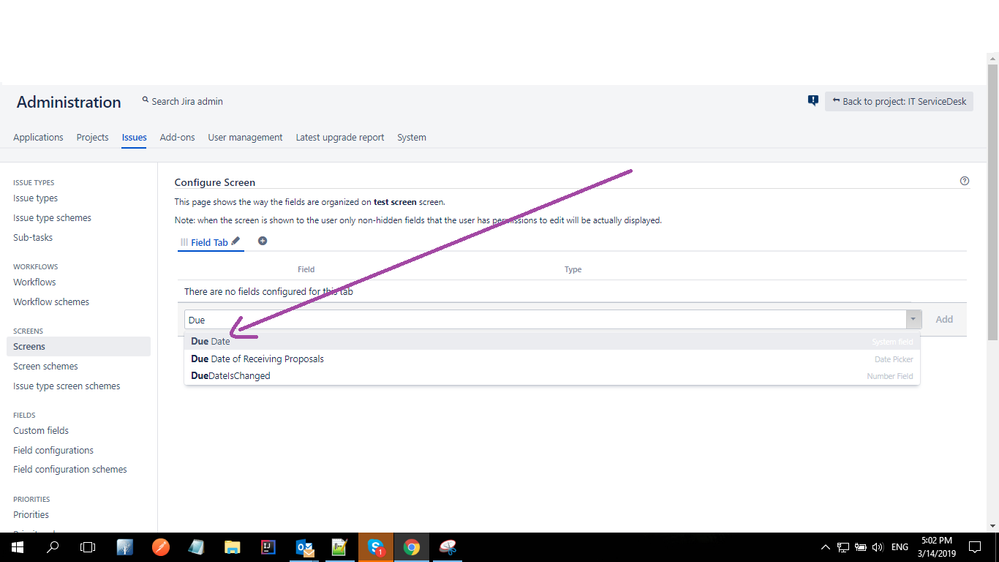Open the Applications tab
Screen dimensions: 999x562
tap(38, 137)
